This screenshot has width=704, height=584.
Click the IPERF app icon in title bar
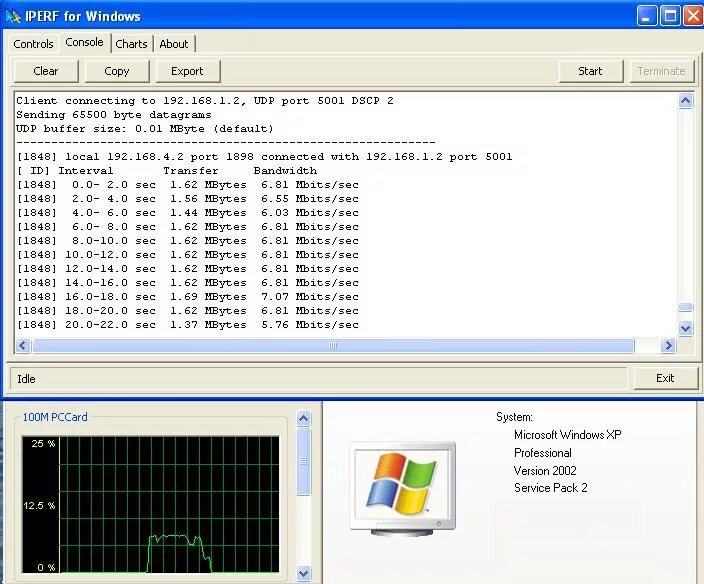click(13, 17)
